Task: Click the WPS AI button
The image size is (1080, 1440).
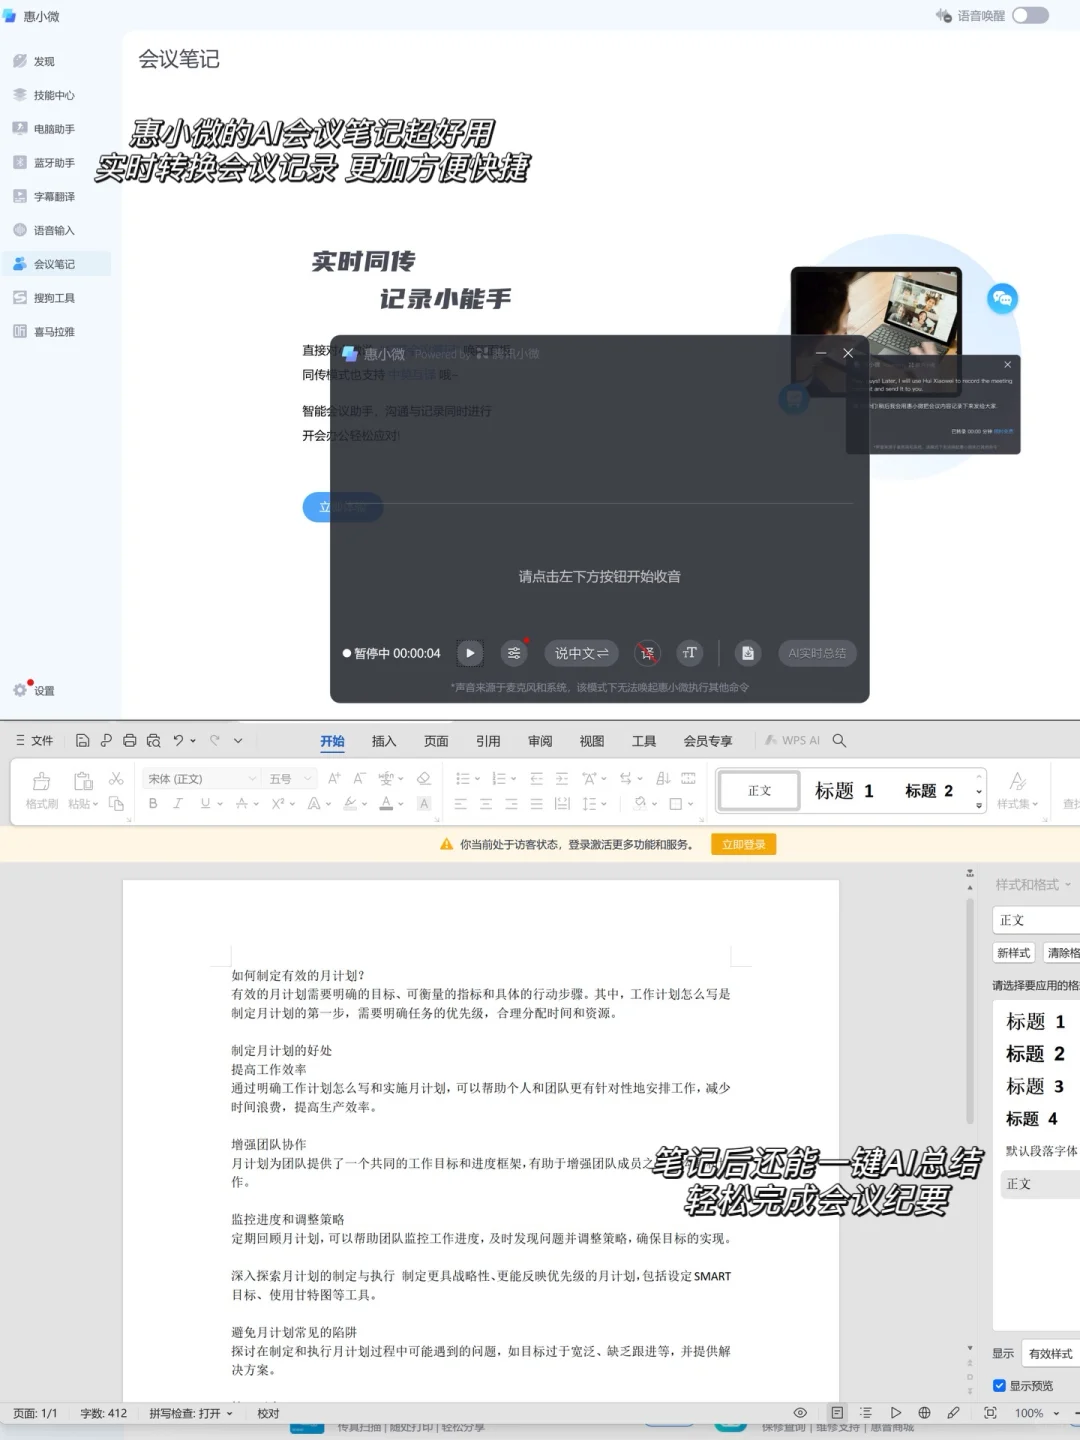Action: coord(793,741)
